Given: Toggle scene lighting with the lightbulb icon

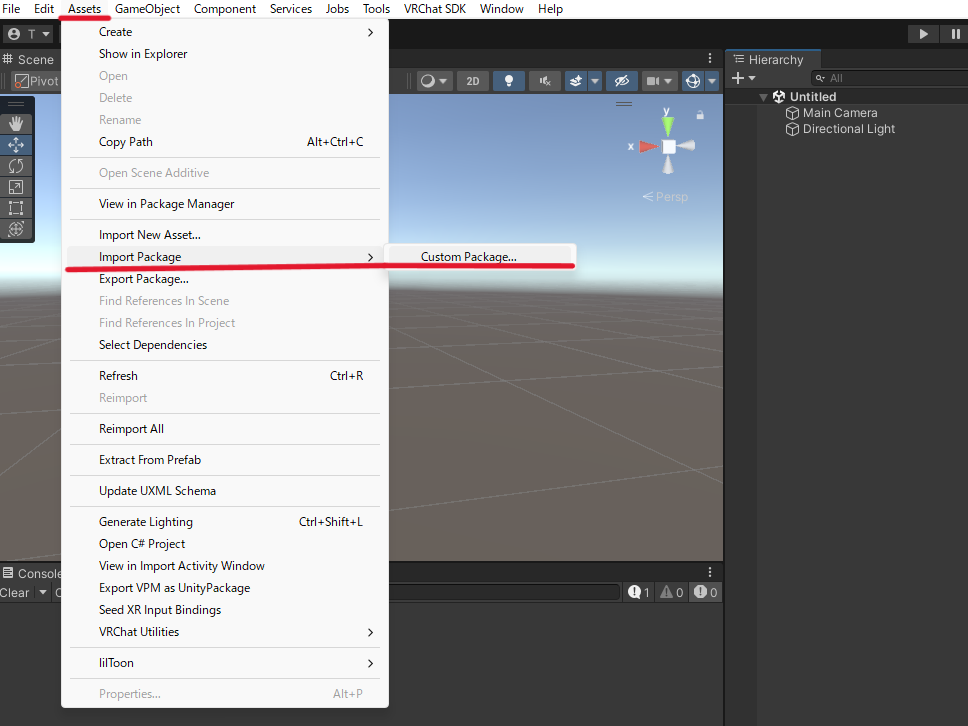Looking at the screenshot, I should (509, 81).
